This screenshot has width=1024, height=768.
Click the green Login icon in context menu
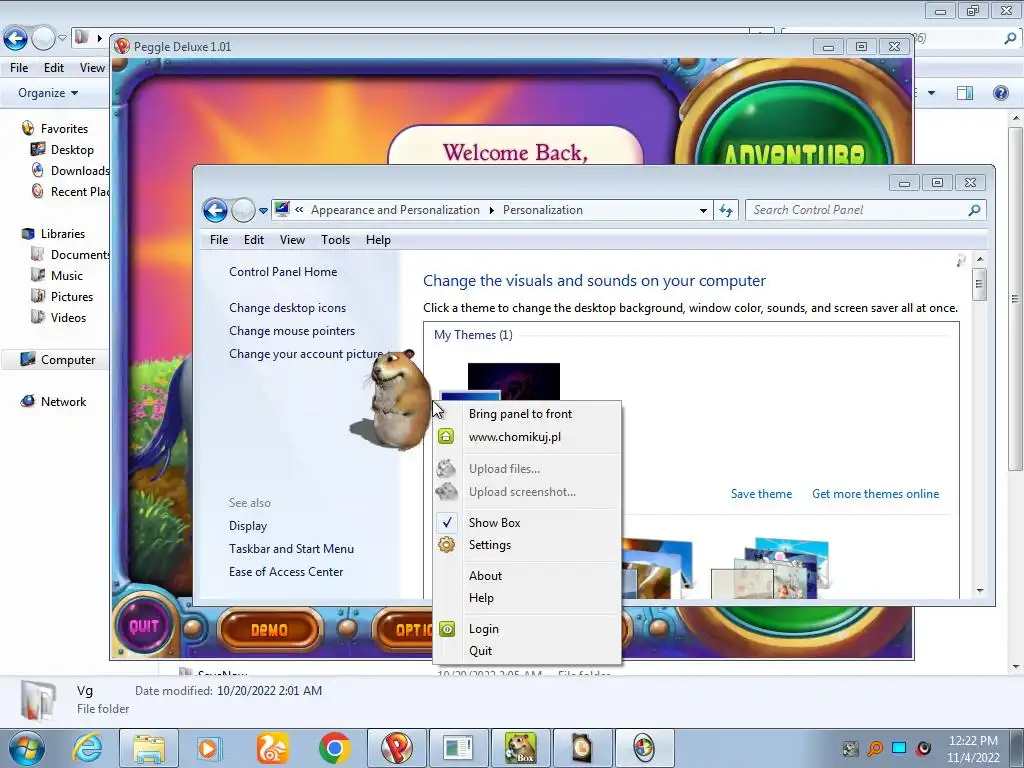pyautogui.click(x=447, y=629)
